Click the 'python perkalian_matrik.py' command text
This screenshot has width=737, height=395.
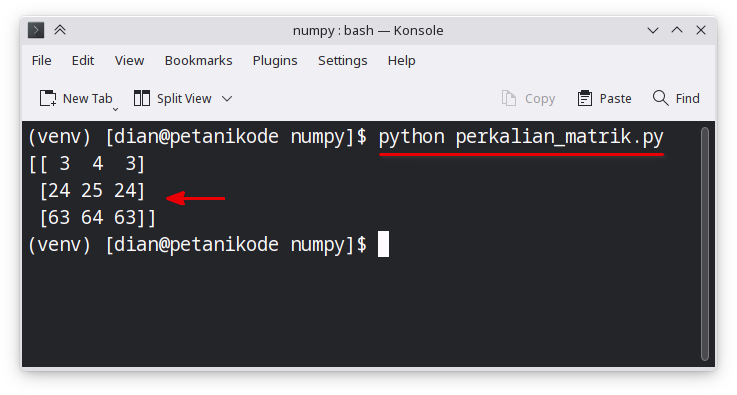(x=521, y=137)
